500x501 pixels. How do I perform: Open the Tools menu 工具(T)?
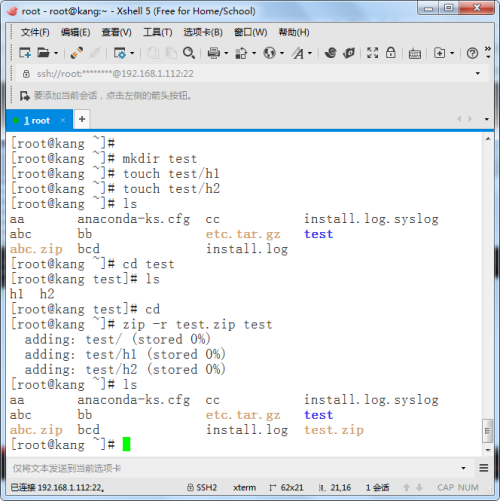[158, 32]
